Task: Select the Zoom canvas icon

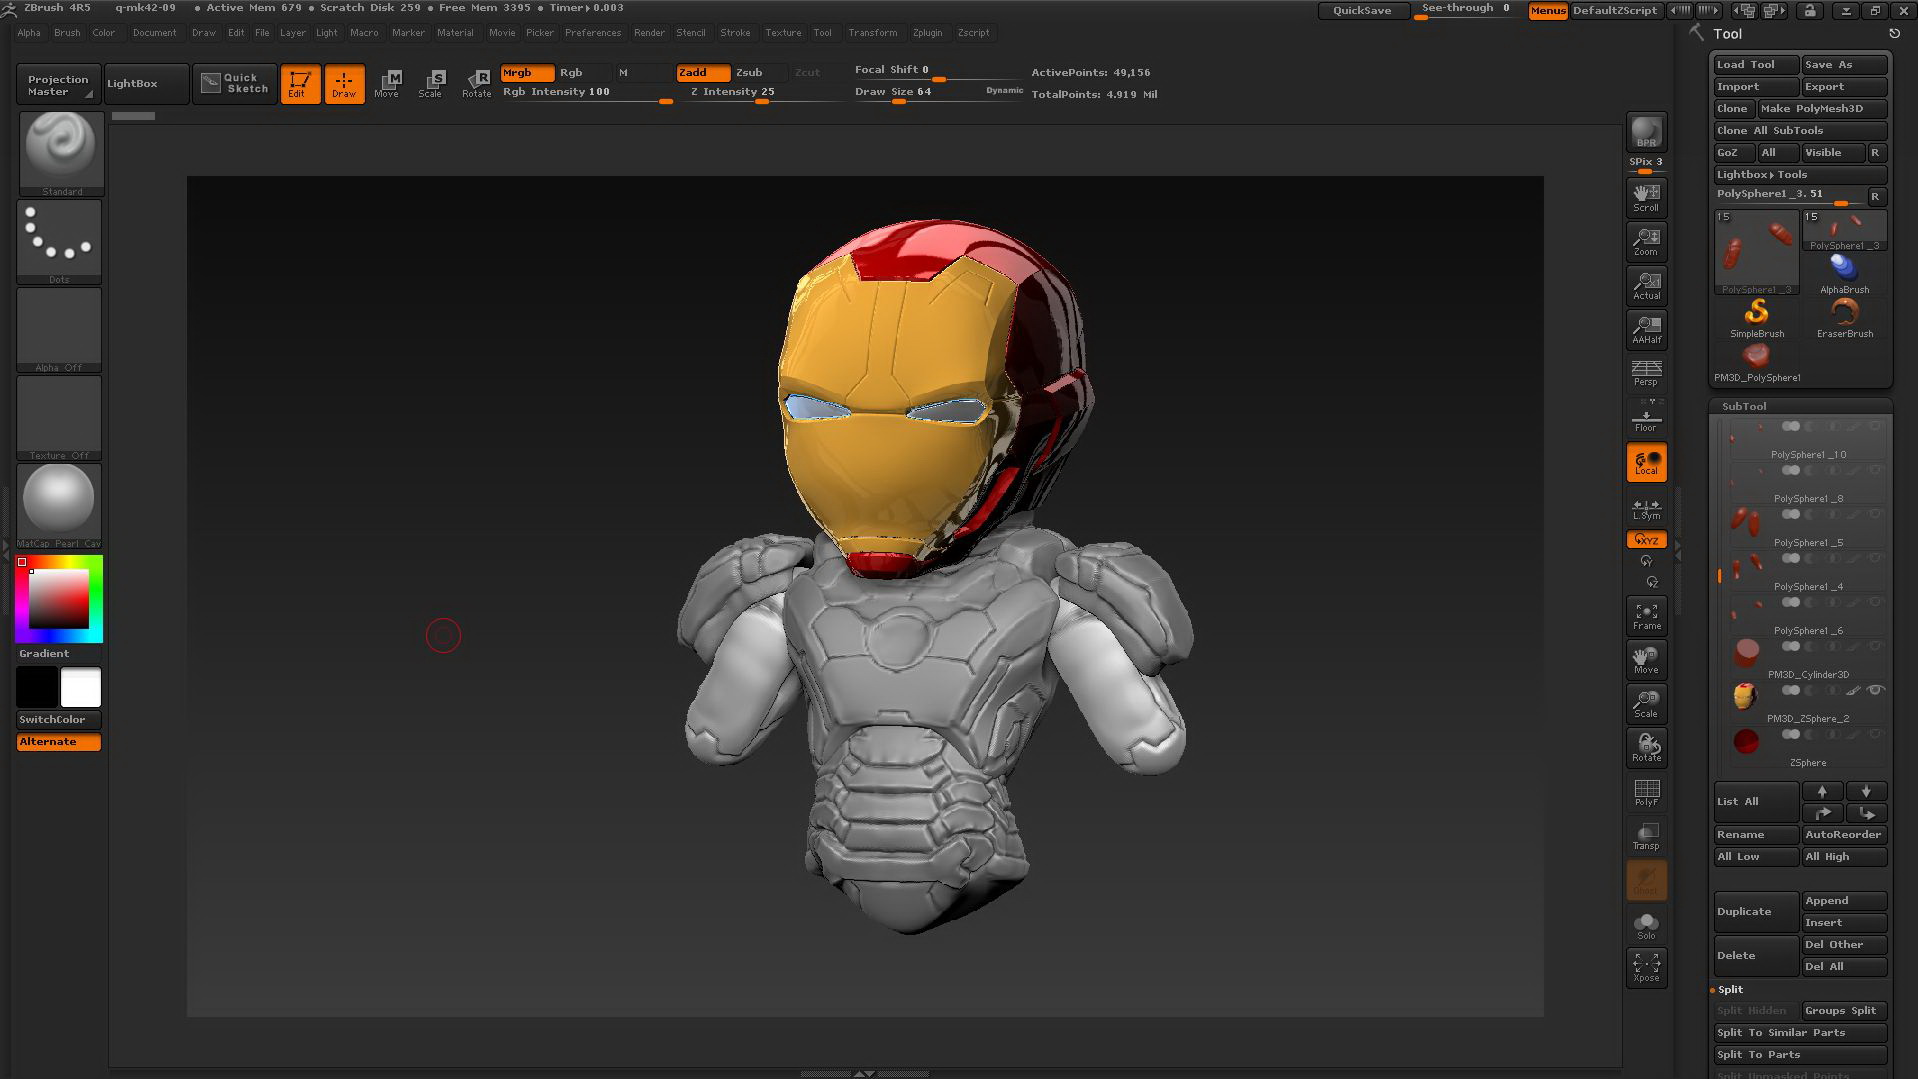Action: 1646,241
